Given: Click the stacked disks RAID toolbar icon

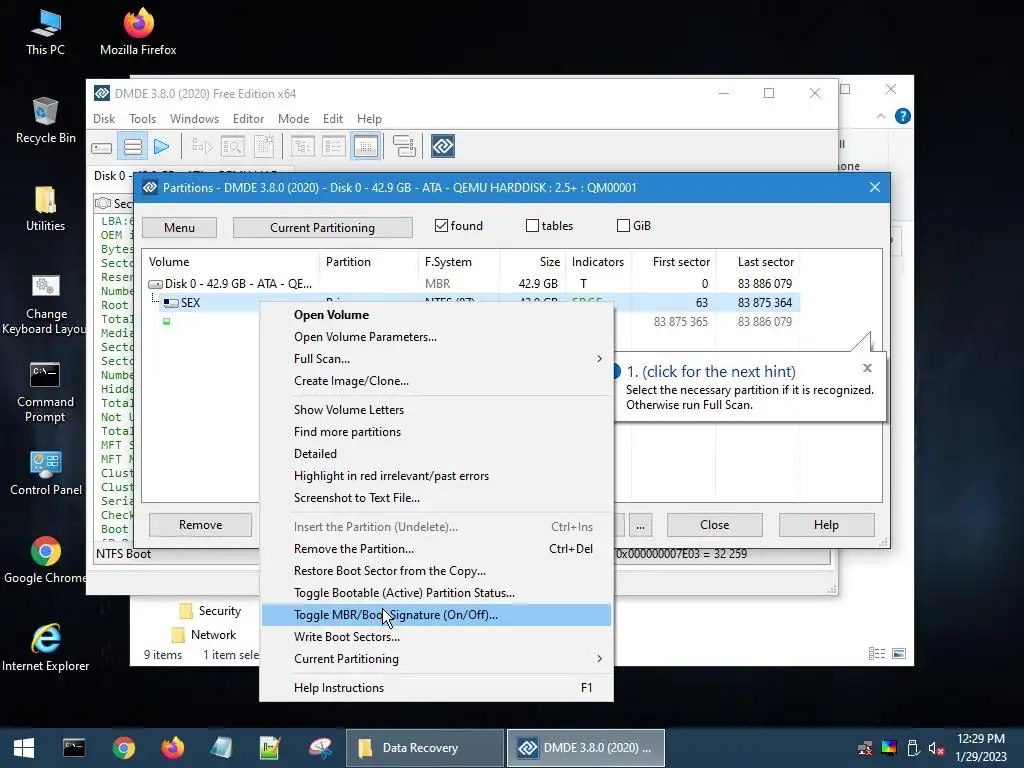Looking at the screenshot, I should click(404, 147).
